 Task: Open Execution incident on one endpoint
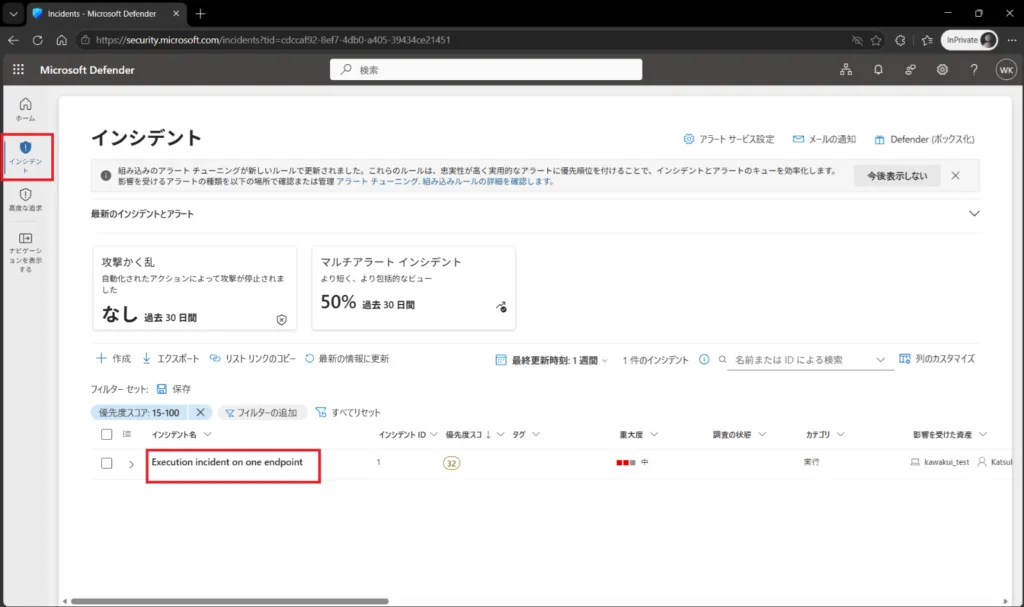[227, 462]
